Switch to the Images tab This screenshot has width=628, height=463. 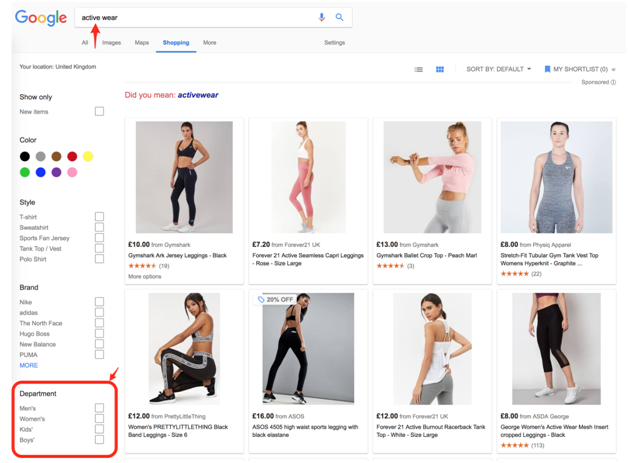tap(111, 43)
